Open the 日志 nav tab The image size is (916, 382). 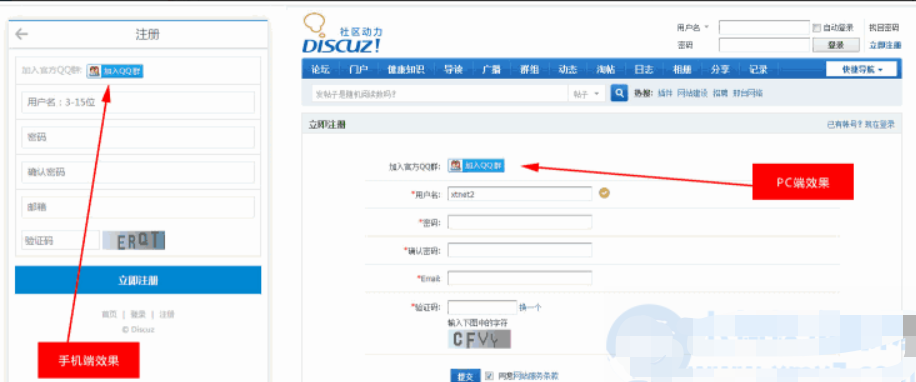[x=643, y=70]
